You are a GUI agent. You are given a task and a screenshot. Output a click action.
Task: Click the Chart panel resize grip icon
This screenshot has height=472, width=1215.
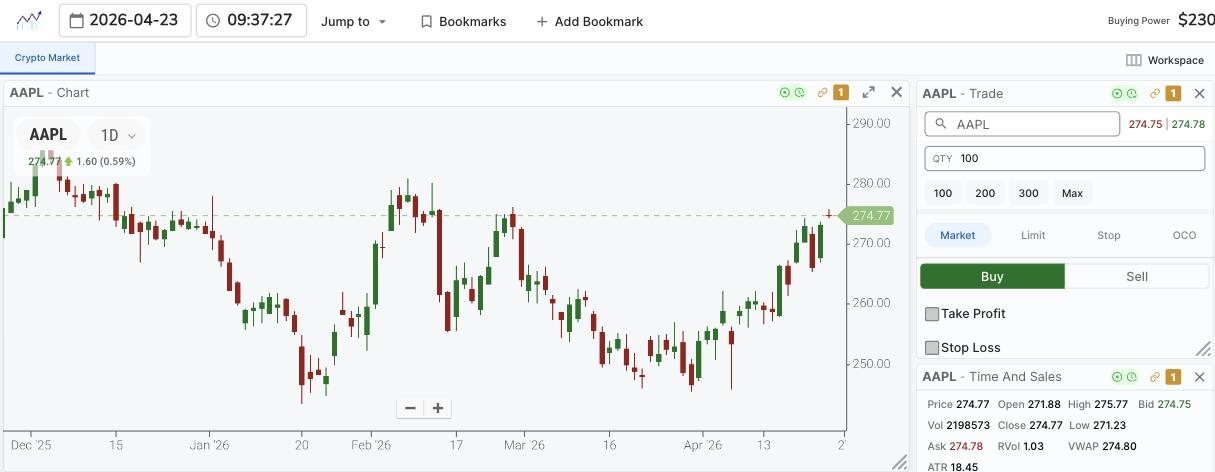point(899,462)
